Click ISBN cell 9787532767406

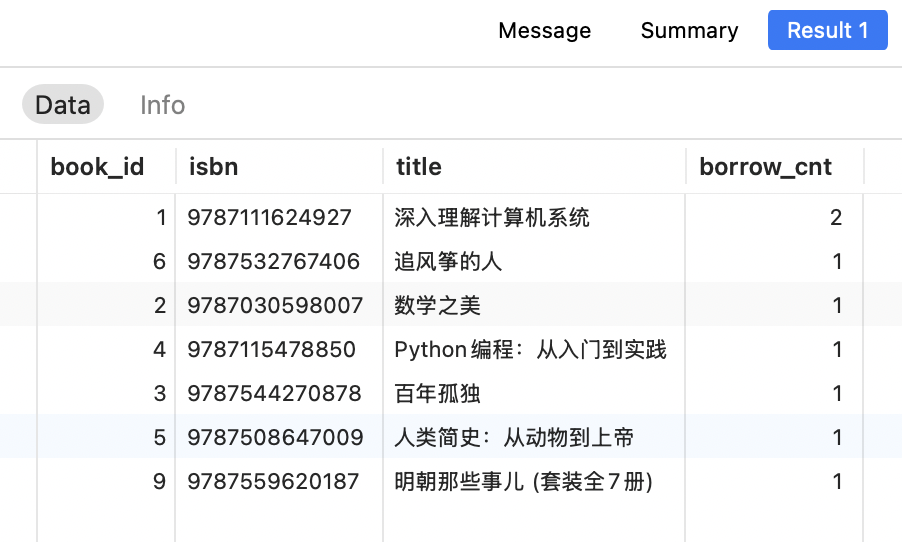(x=273, y=262)
